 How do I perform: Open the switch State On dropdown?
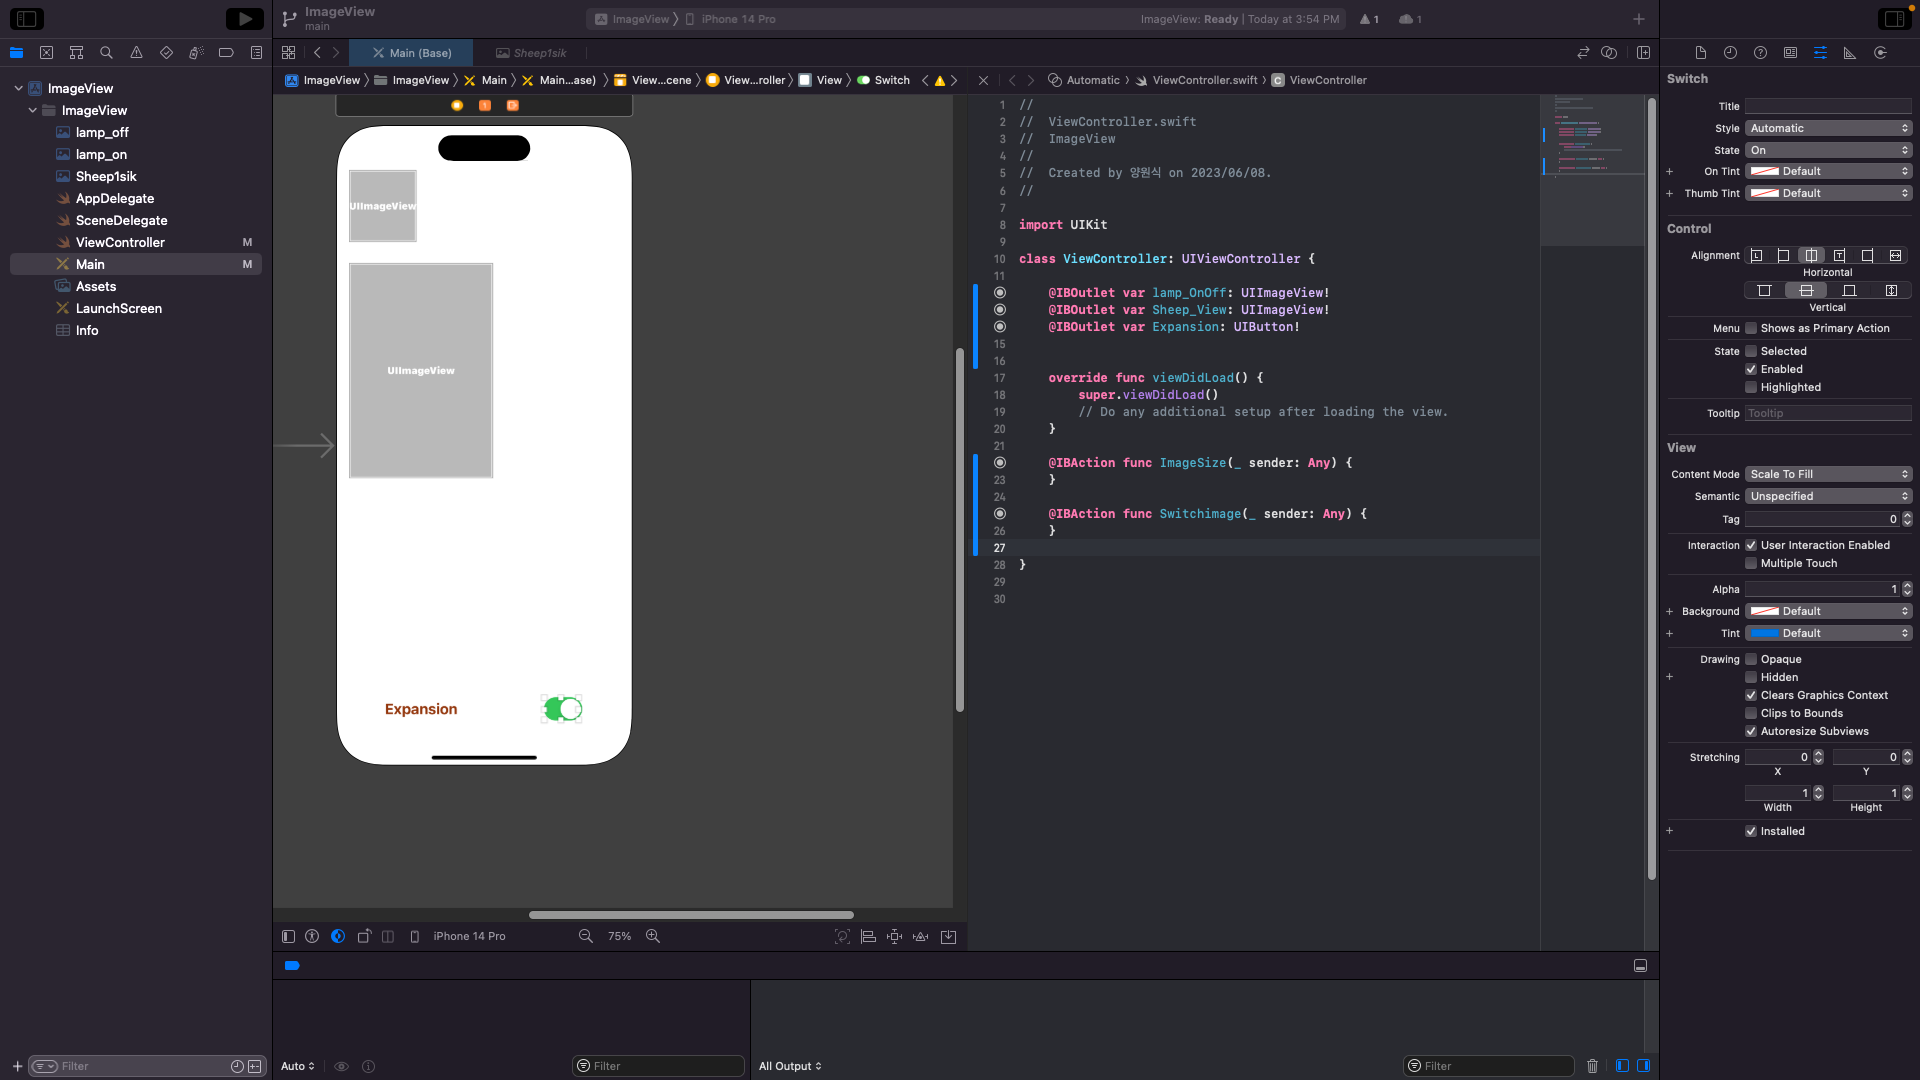click(1828, 151)
